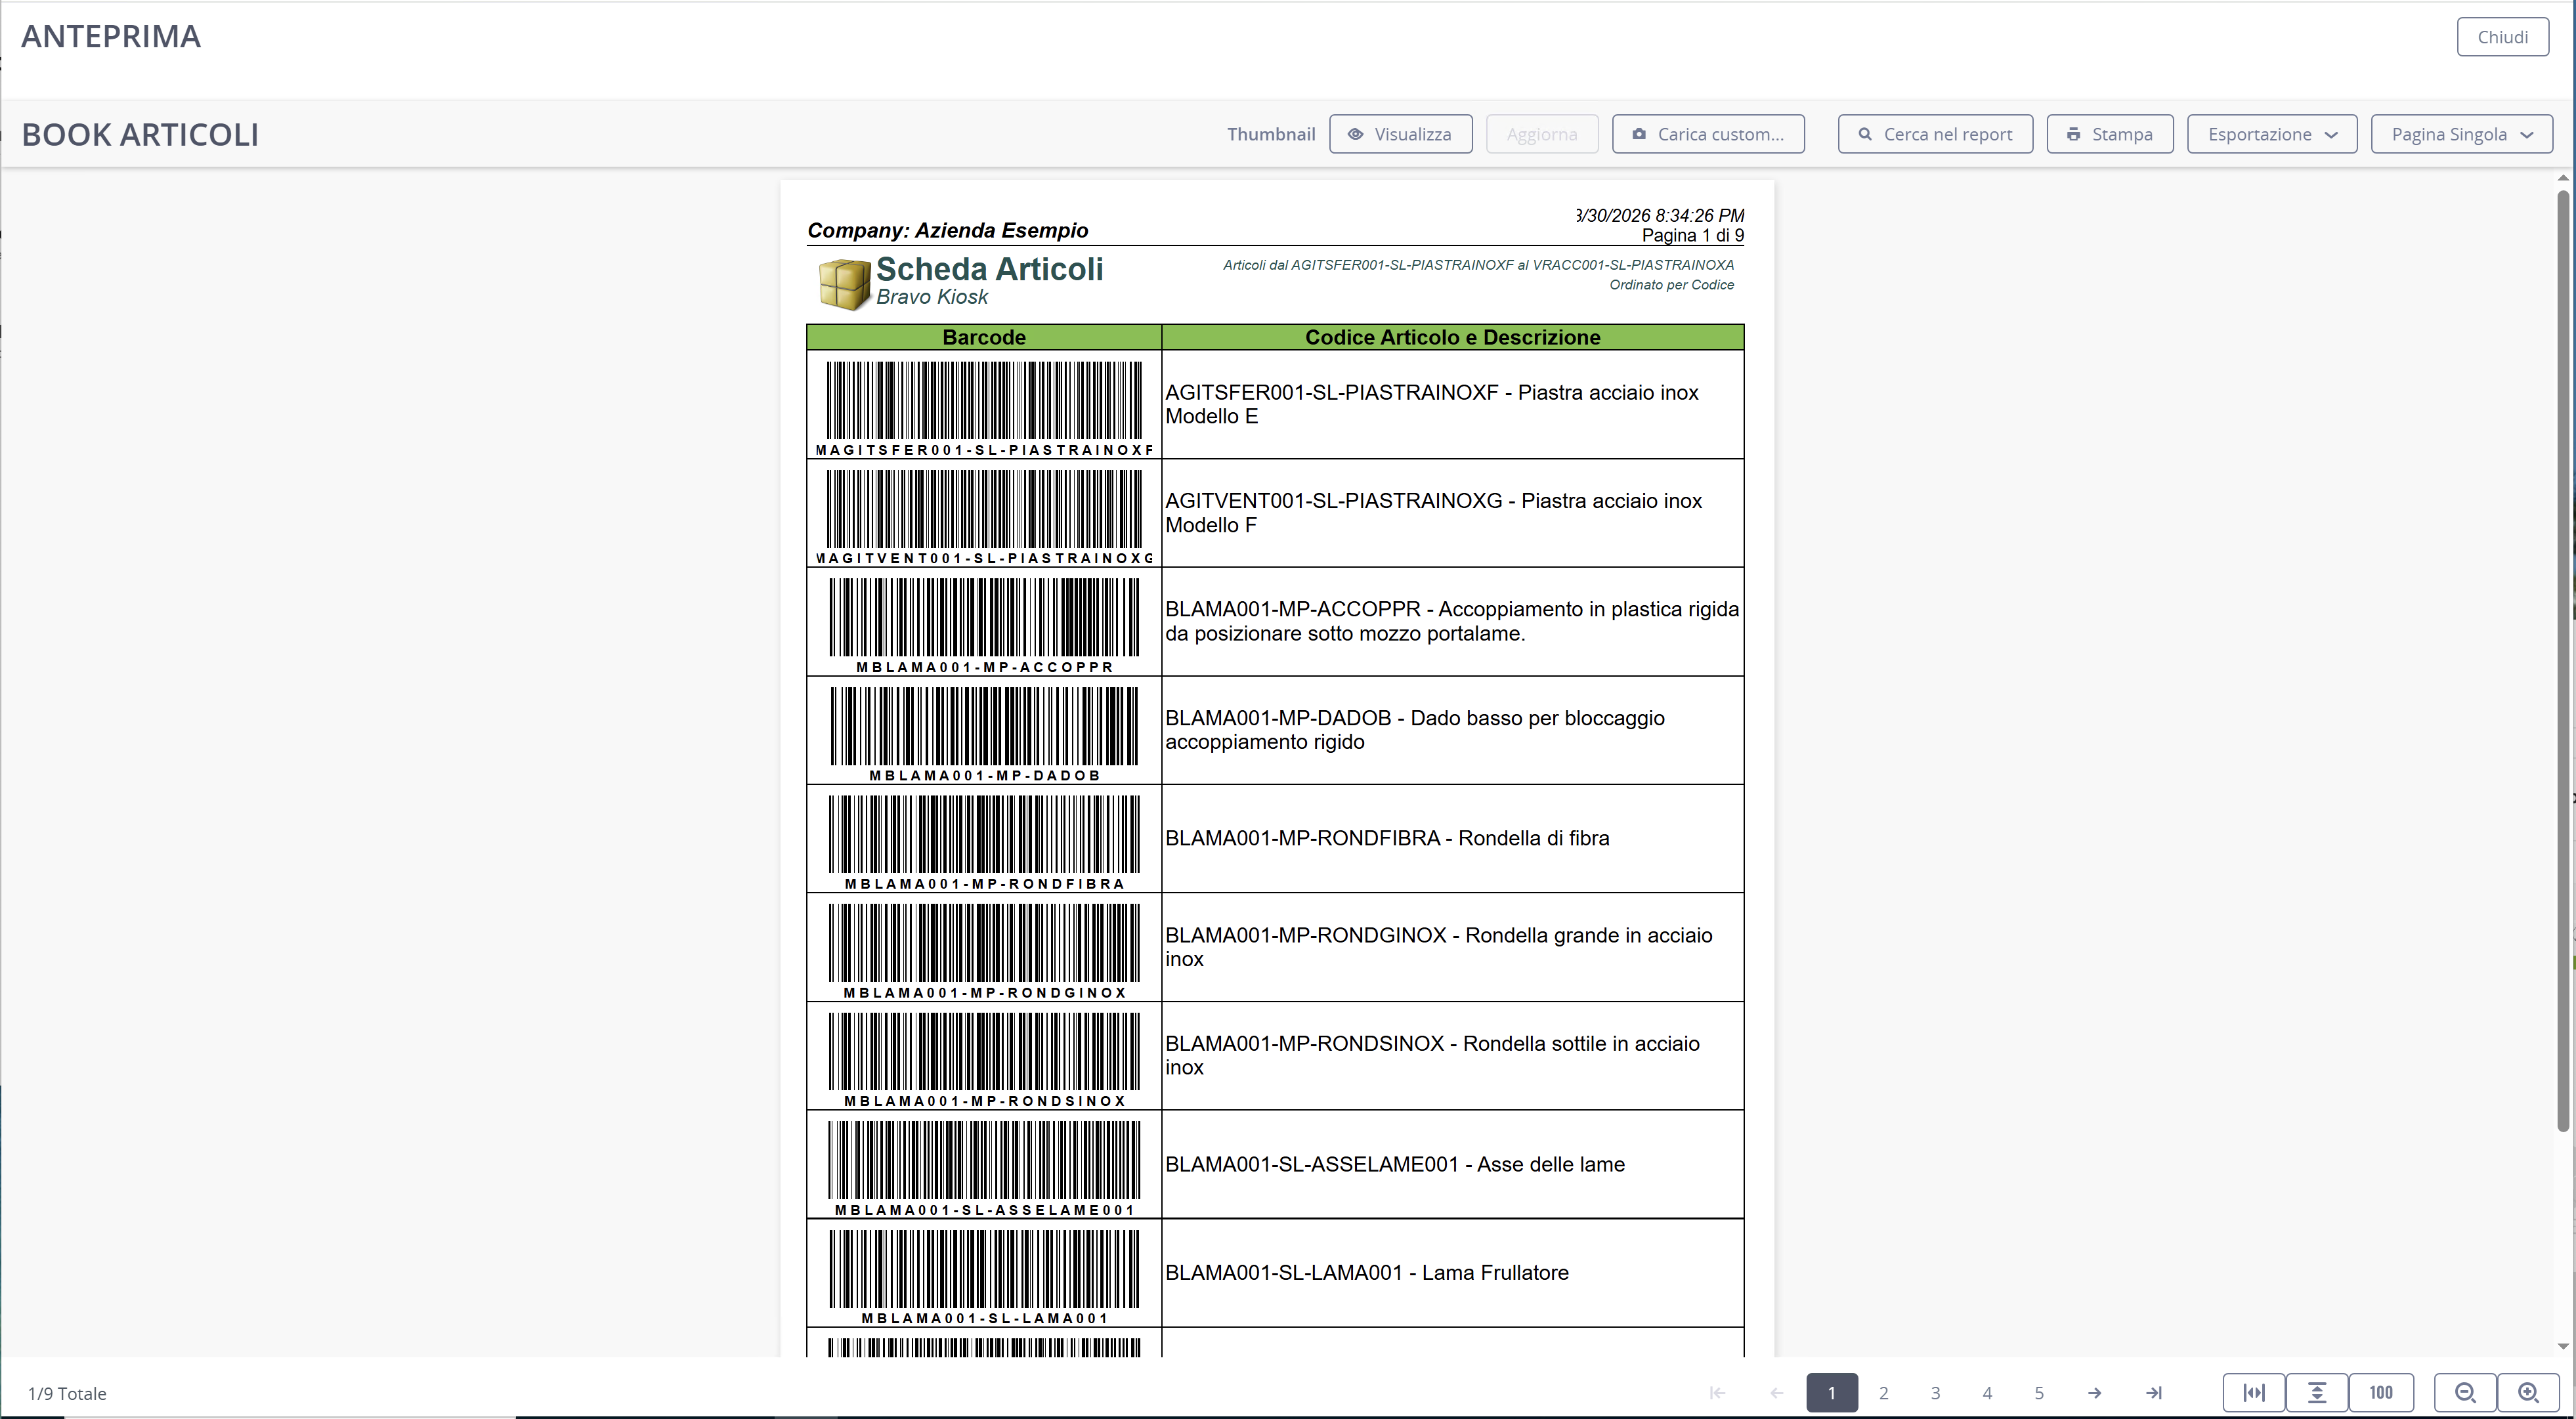
Task: Click BLAMA001-MP-DADOB description cell
Action: click(x=1452, y=730)
